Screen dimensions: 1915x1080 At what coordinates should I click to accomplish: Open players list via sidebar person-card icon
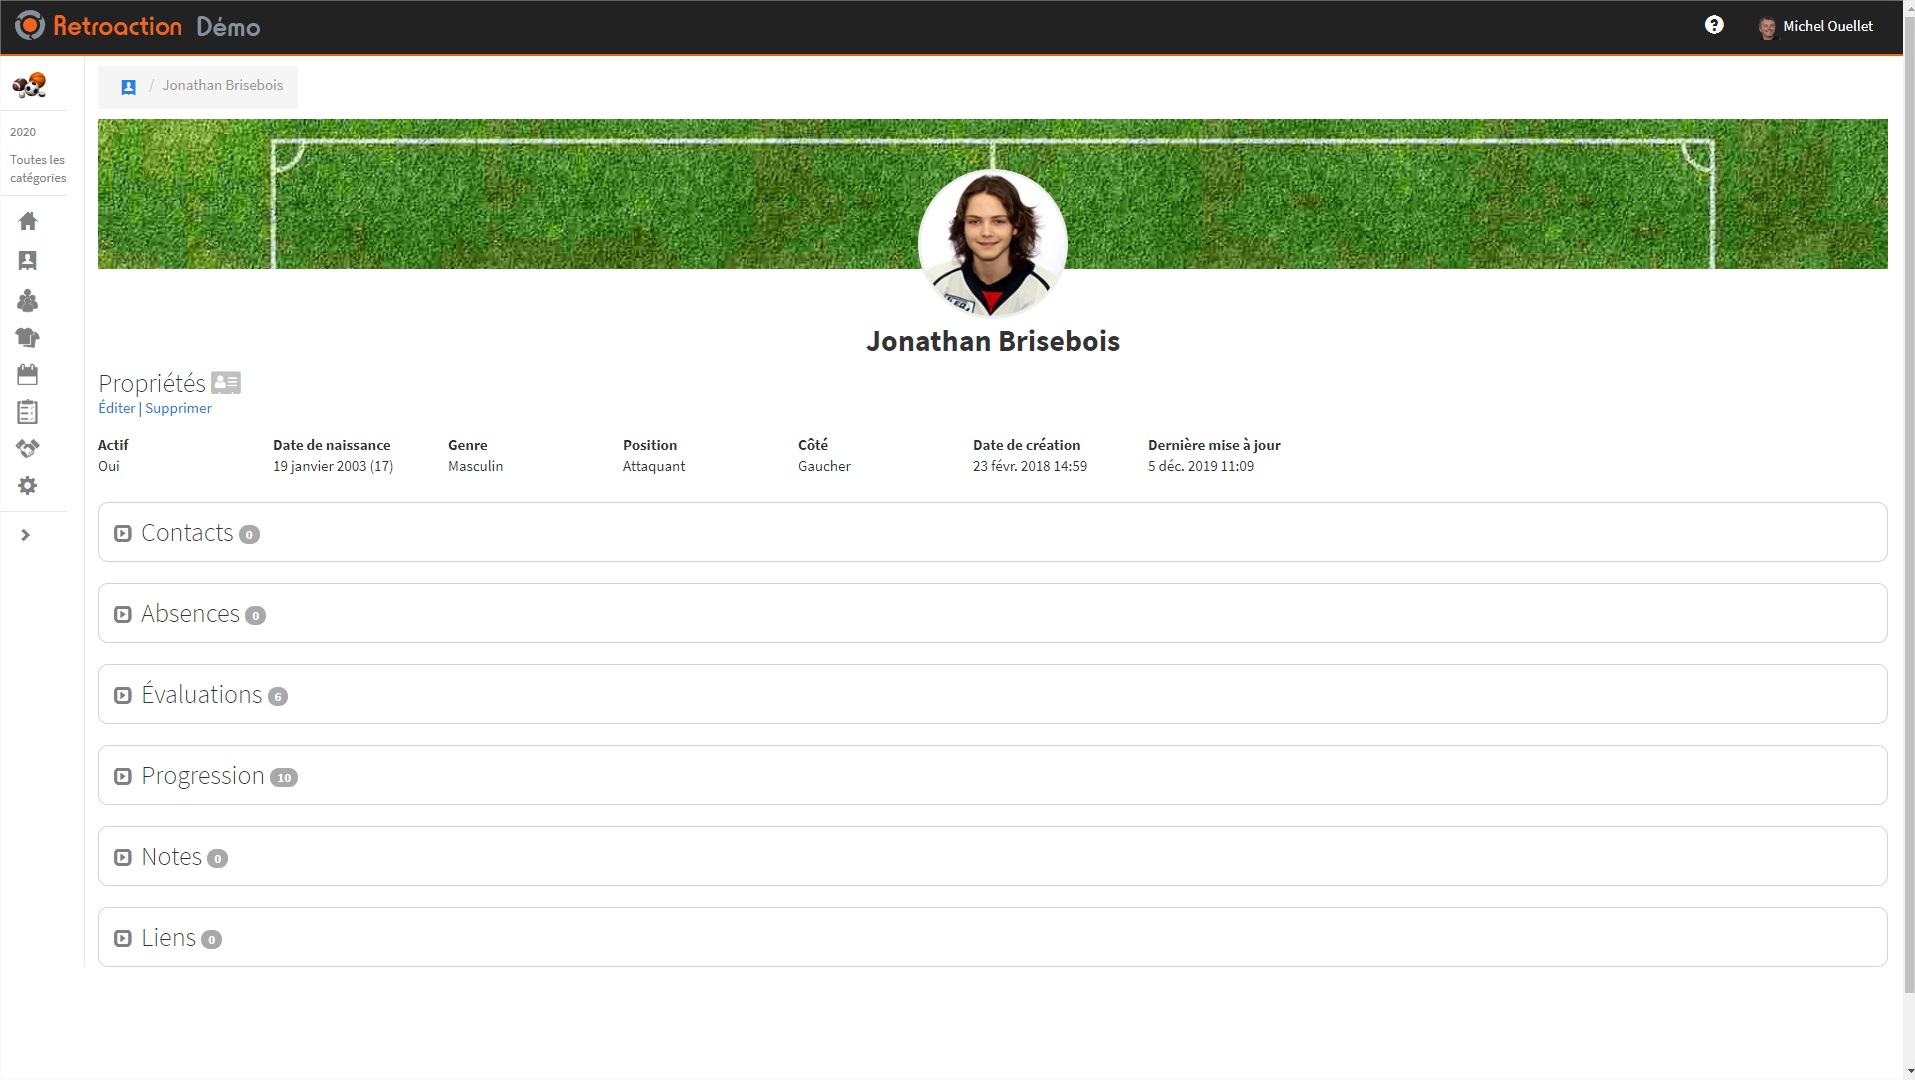[x=28, y=260]
